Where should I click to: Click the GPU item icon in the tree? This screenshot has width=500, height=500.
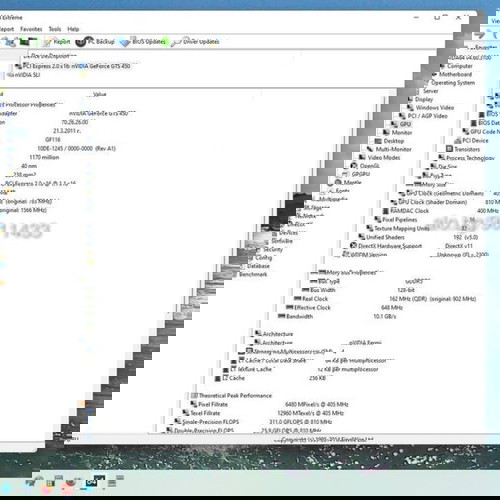394,124
